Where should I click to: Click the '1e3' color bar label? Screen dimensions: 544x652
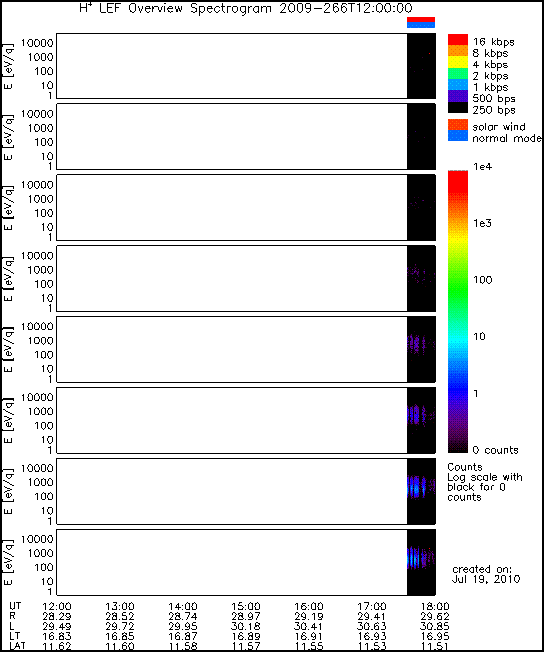[482, 223]
